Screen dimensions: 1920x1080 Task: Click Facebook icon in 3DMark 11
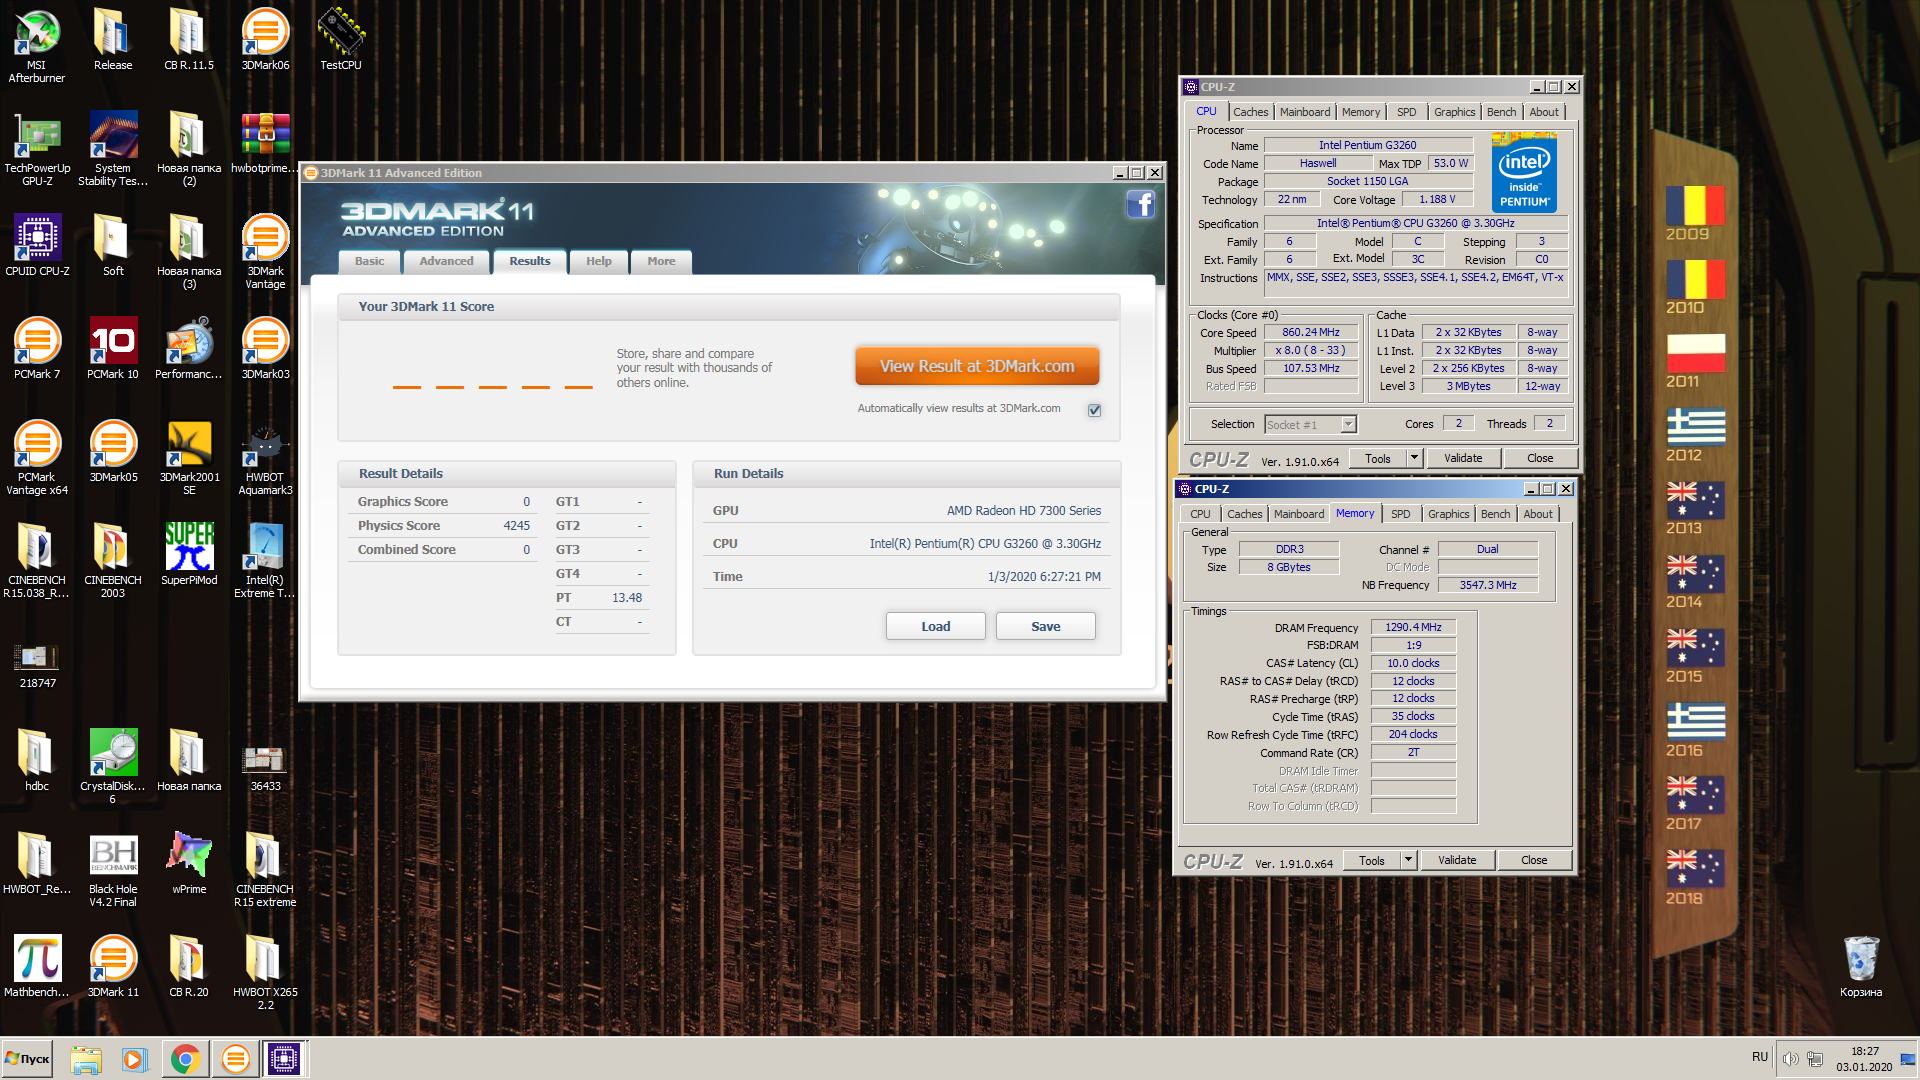[x=1141, y=204]
